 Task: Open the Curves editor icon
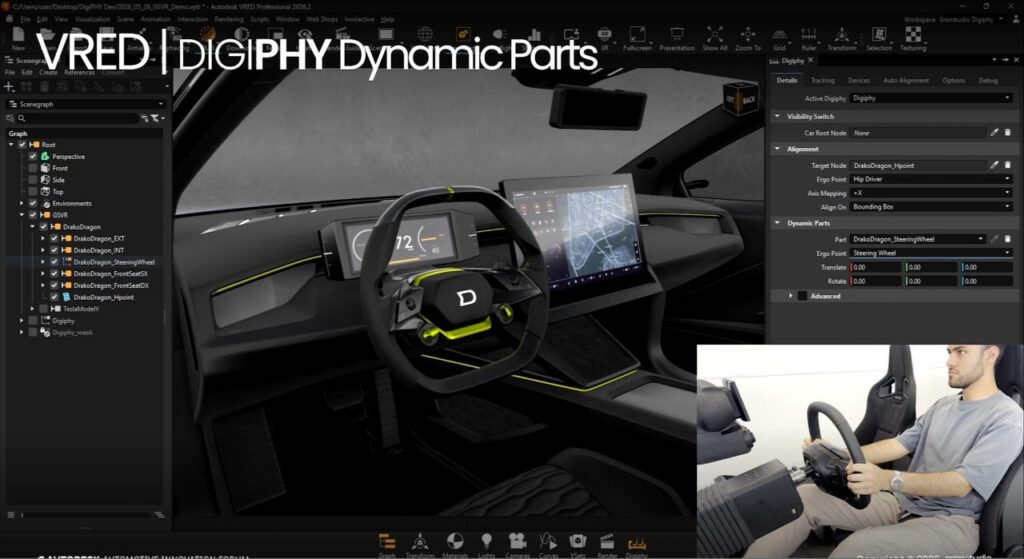tap(548, 542)
